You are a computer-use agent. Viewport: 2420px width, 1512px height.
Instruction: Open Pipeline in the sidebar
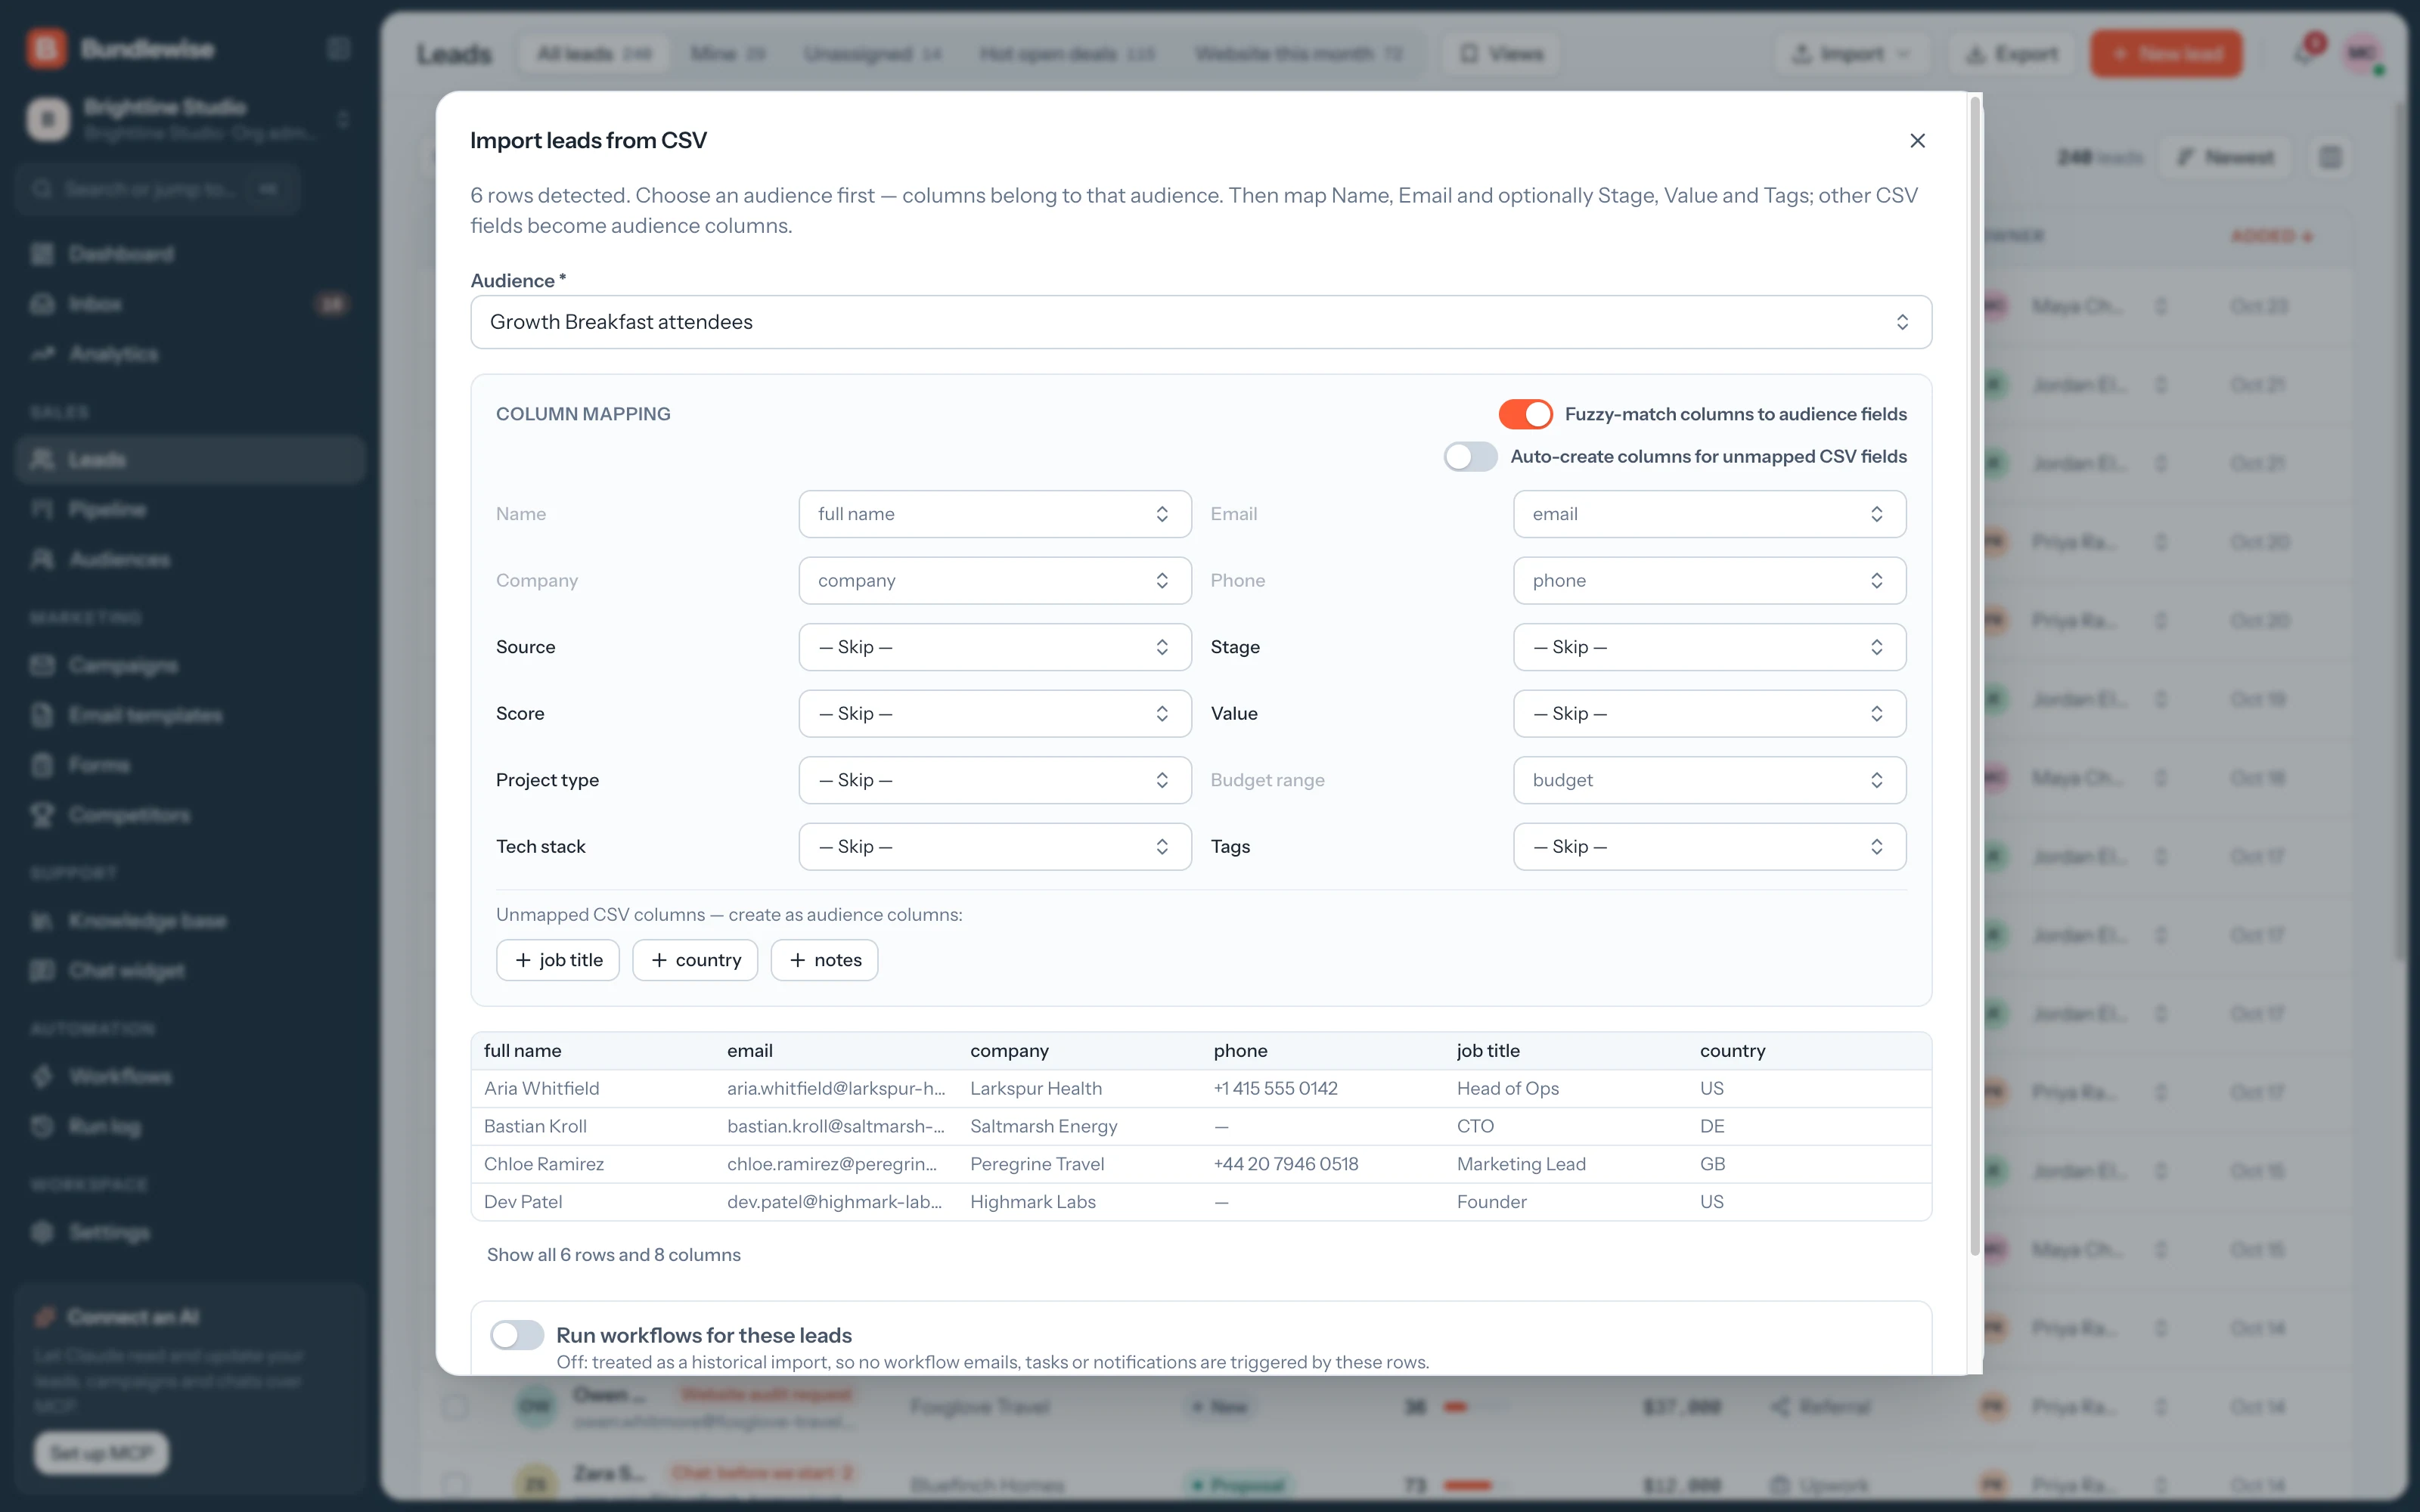[190, 510]
